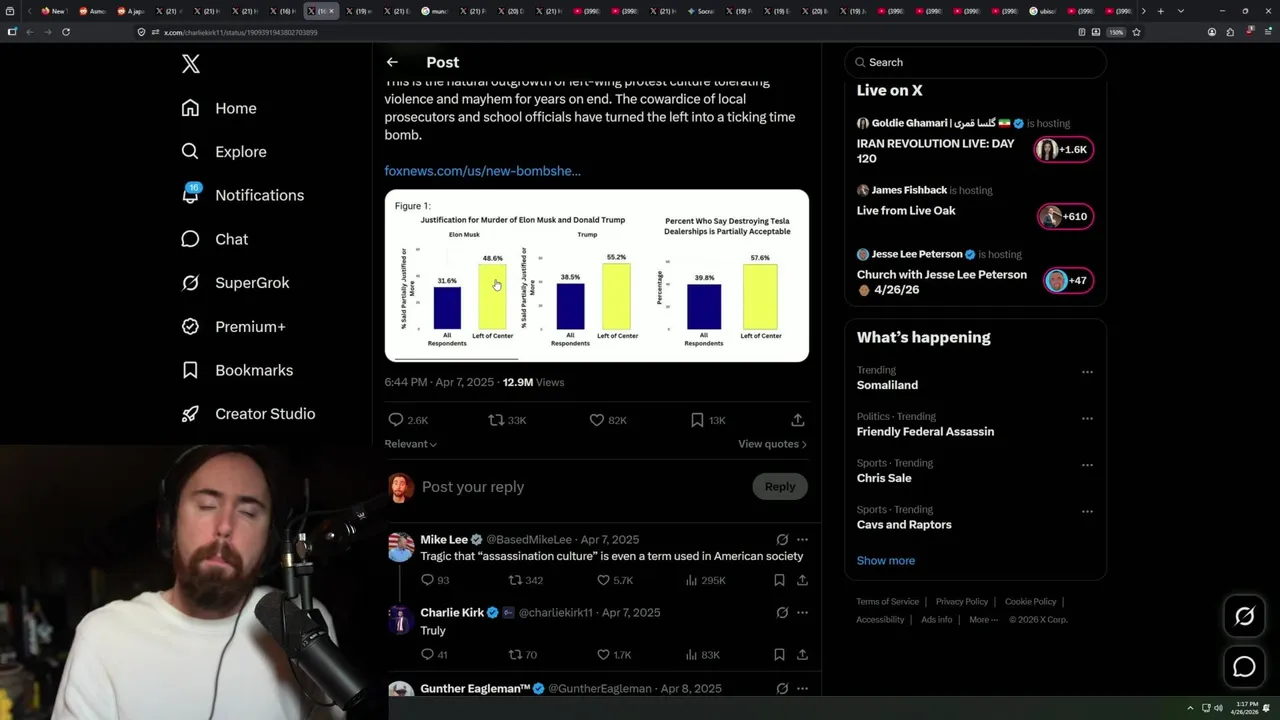Open the Notifications bell

[x=242, y=195]
